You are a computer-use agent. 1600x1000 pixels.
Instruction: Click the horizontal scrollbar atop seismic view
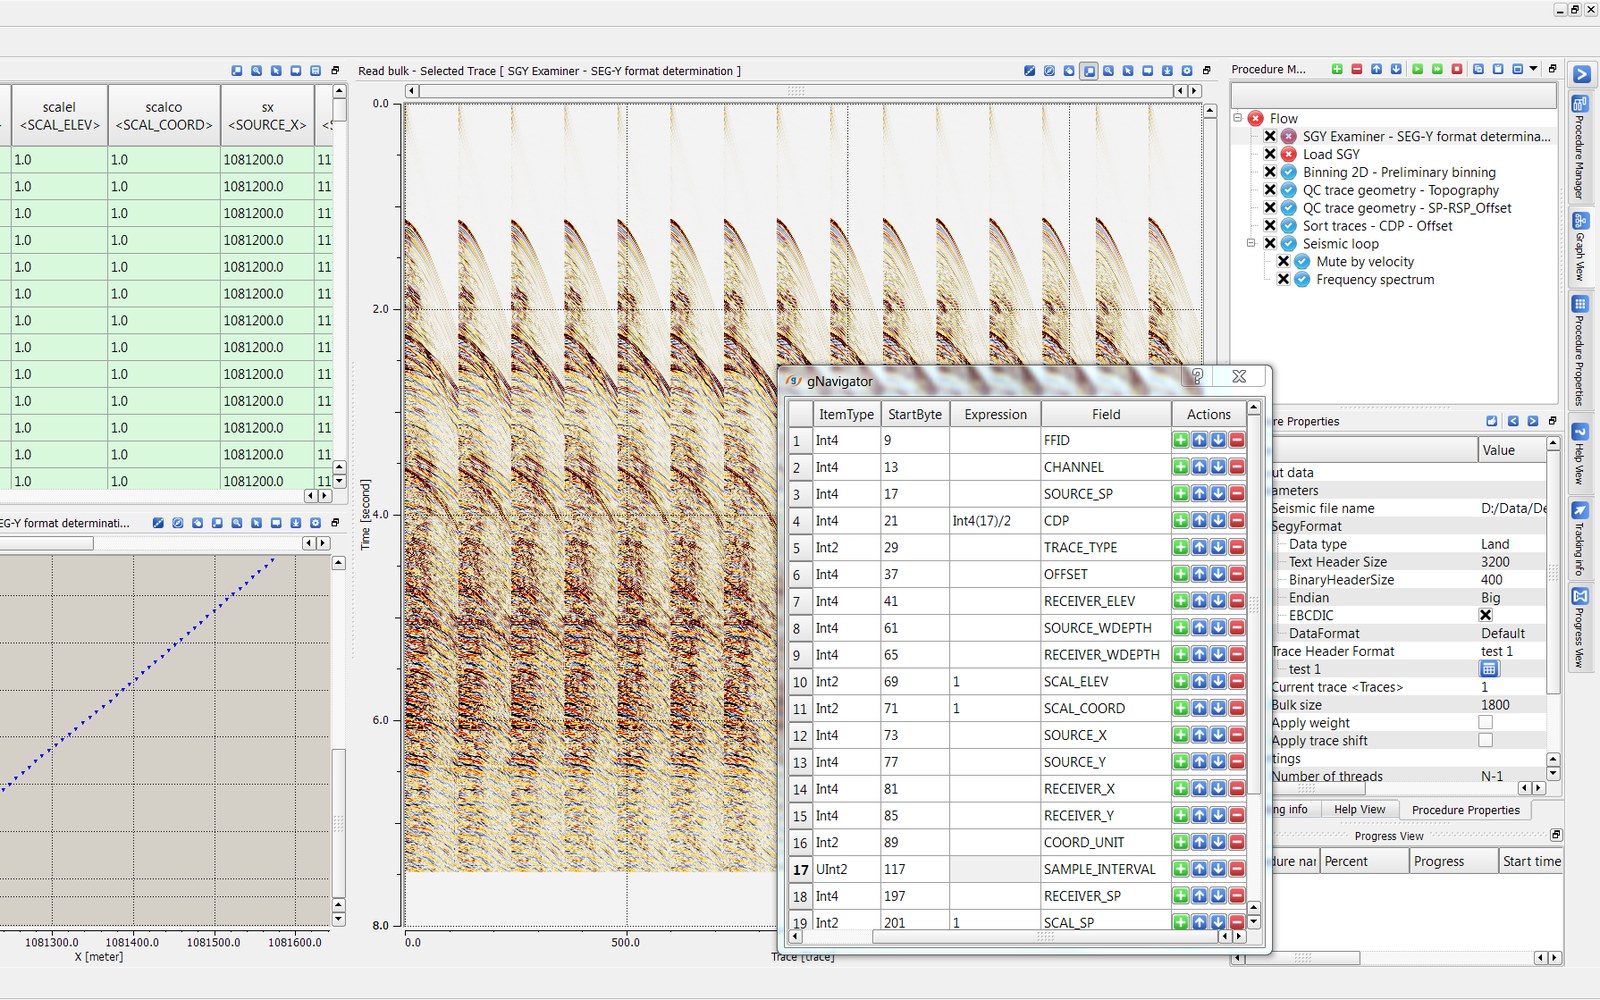796,91
